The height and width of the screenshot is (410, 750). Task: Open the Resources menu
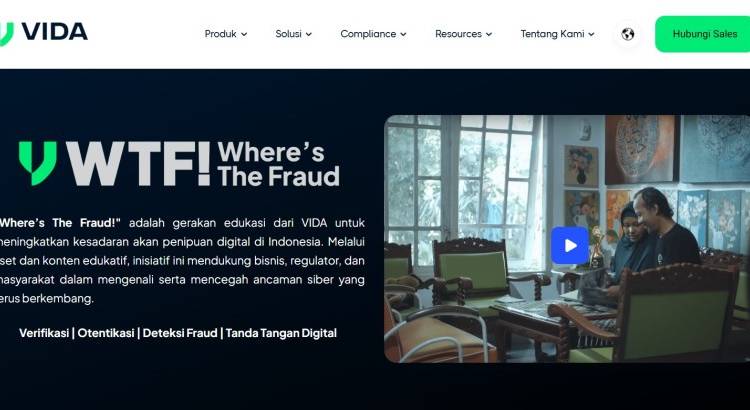(x=463, y=34)
